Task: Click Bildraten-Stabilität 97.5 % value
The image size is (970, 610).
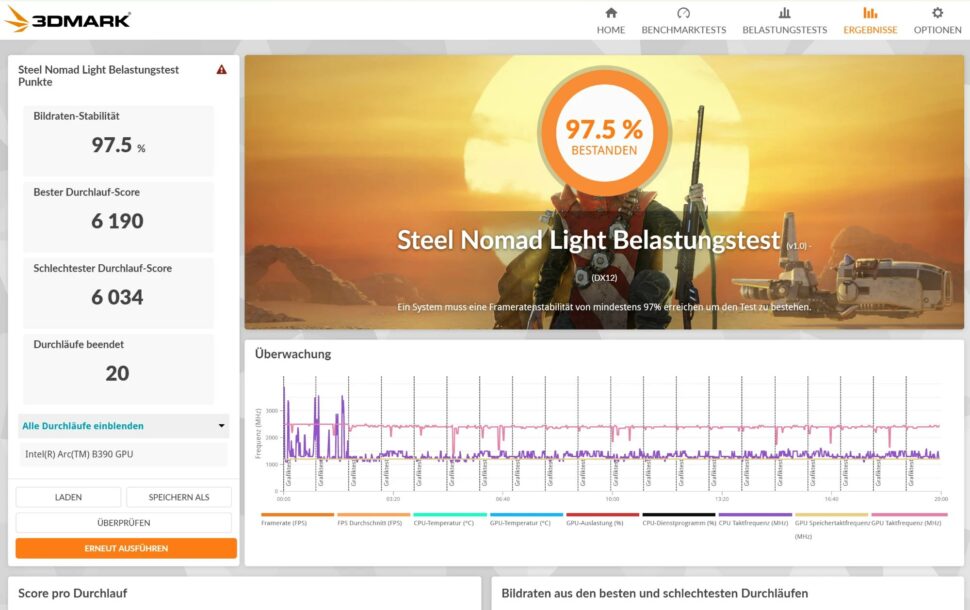Action: (x=118, y=145)
